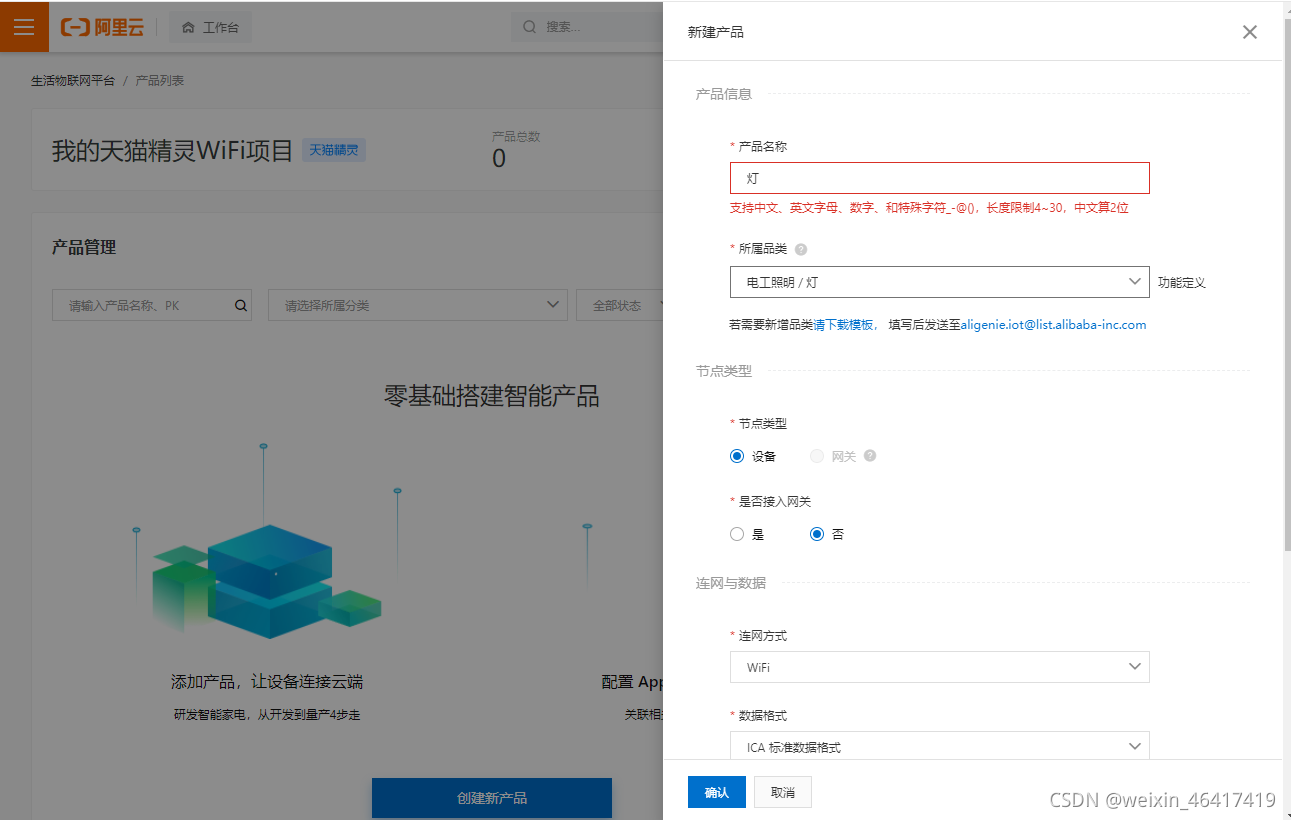Click the 我的天猫精灵WiFi项目 title
This screenshot has width=1291, height=820.
[173, 151]
